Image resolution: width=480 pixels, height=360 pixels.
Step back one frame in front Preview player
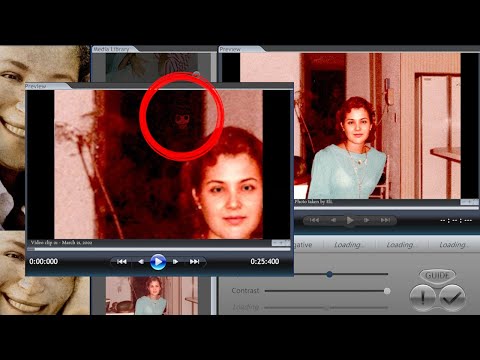point(141,262)
